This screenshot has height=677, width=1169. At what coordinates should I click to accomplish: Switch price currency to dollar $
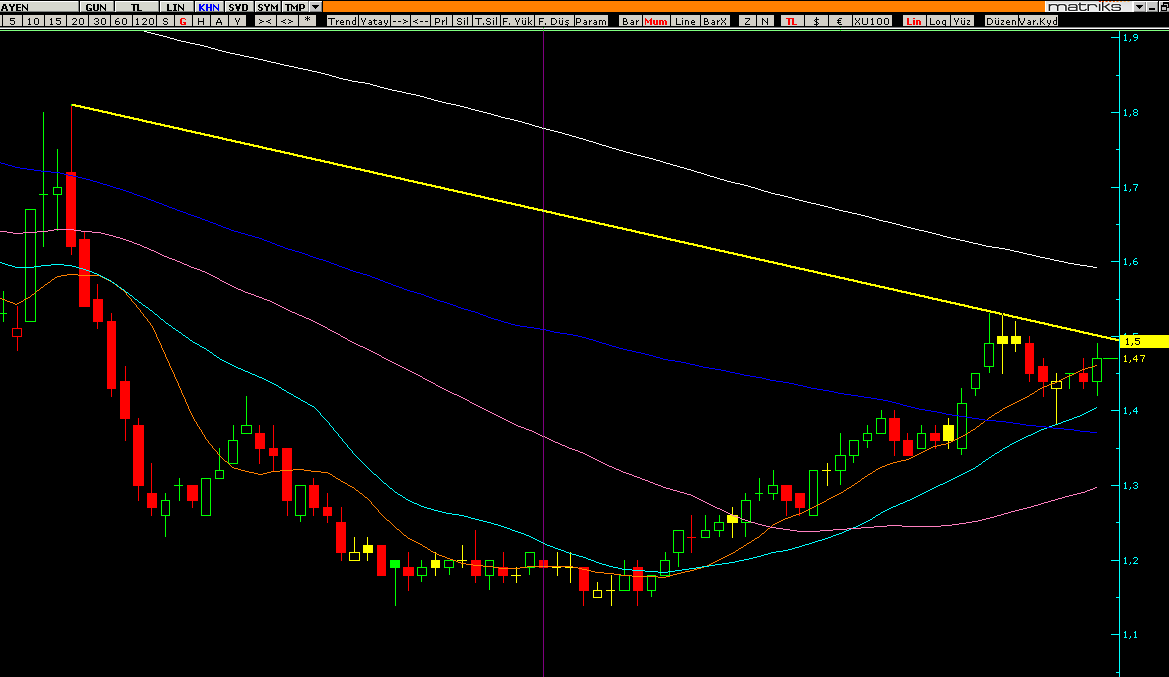pos(816,21)
